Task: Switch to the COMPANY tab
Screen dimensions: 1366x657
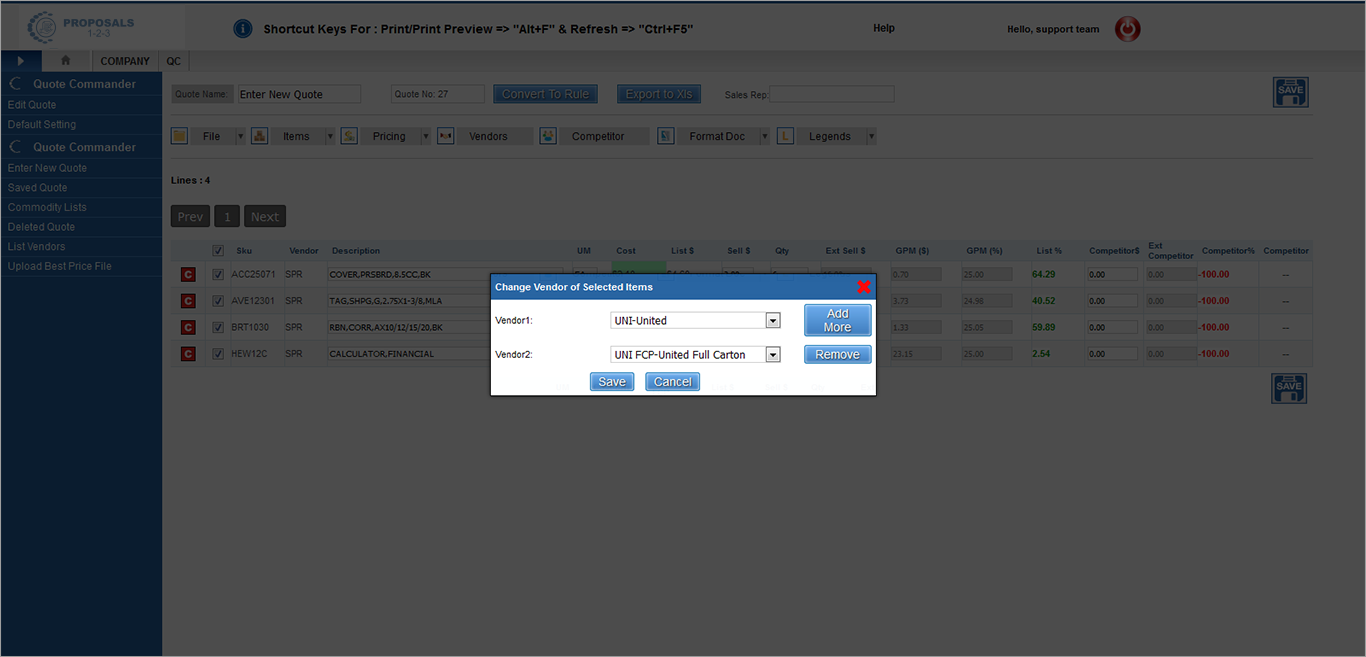Action: pyautogui.click(x=125, y=61)
